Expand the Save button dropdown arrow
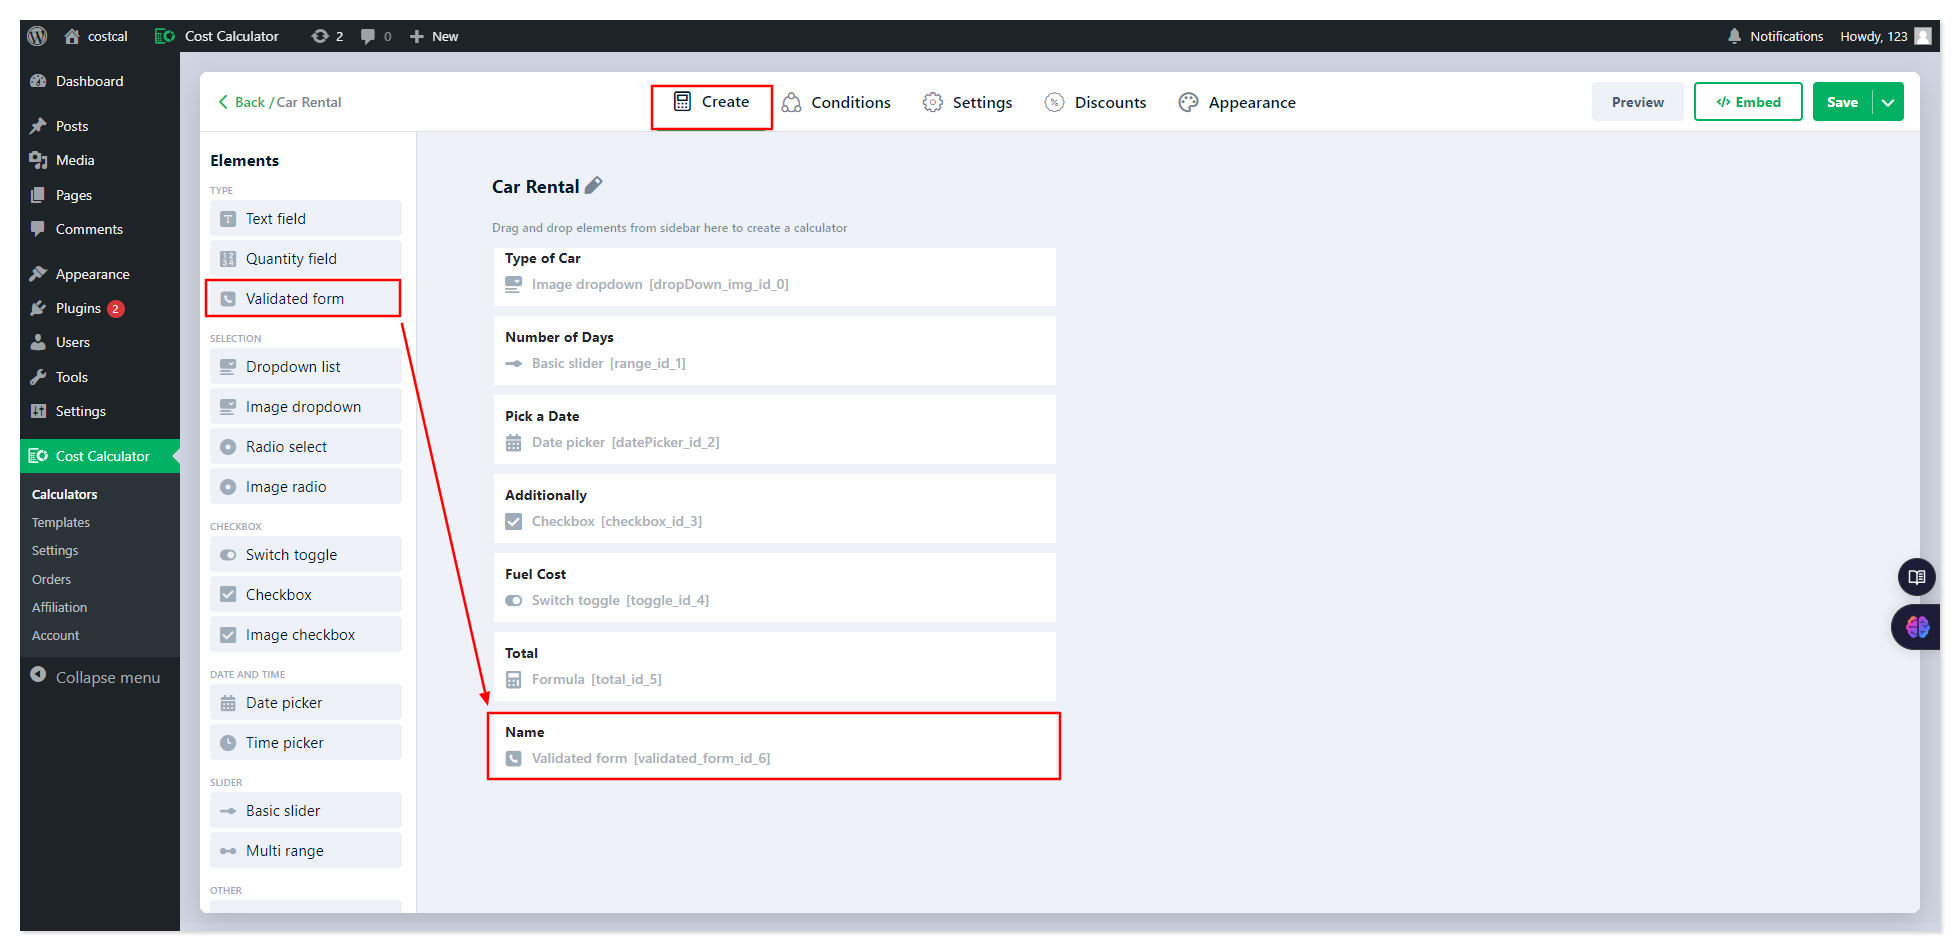Screen dimensions: 1960x951 point(1888,102)
